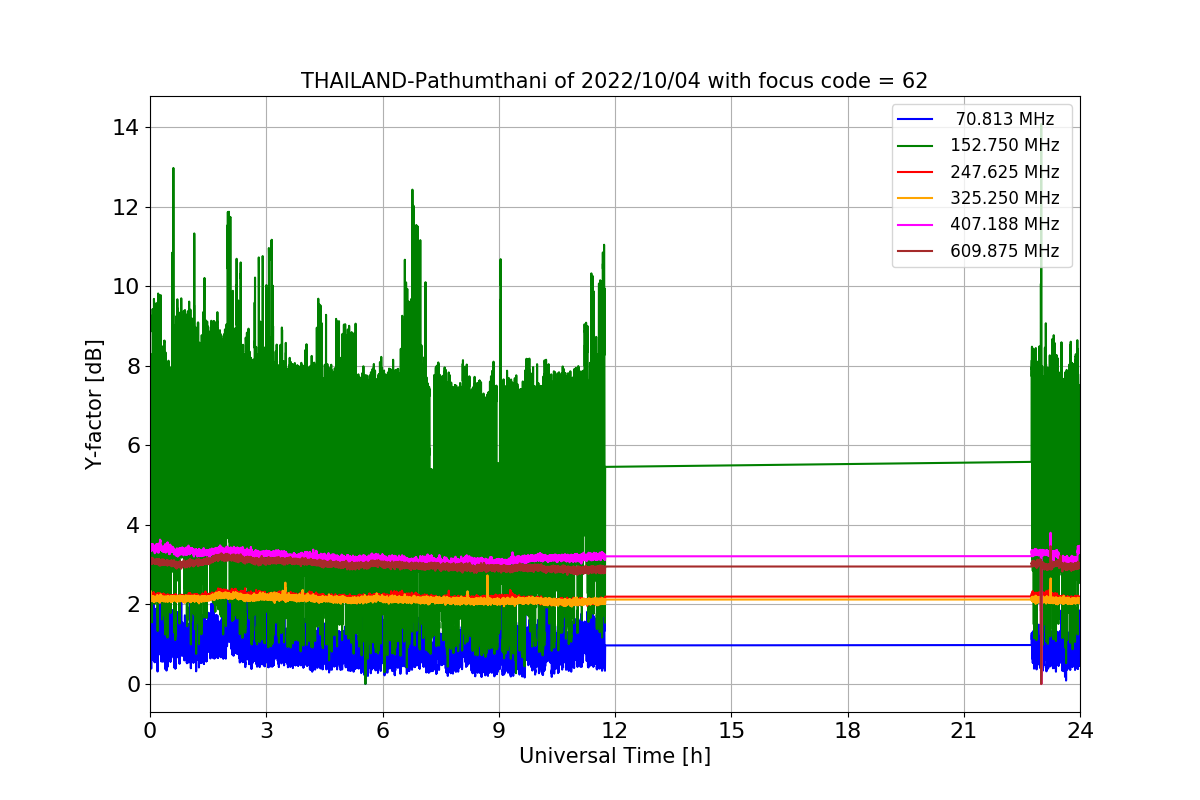Select the 152.750 MHz legend label
The image size is (1200, 800).
pyautogui.click(x=1005, y=145)
